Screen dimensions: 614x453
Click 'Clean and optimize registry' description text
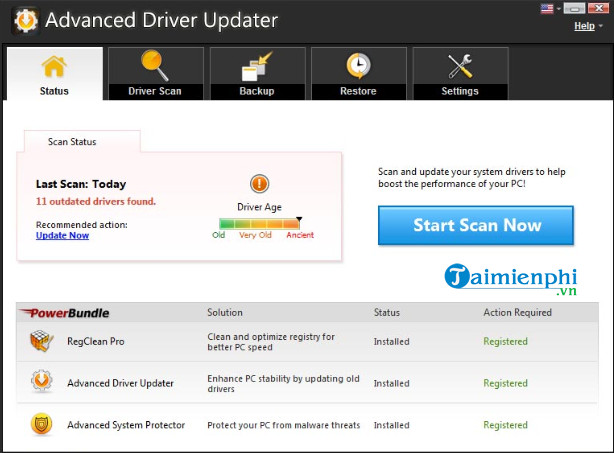271,342
